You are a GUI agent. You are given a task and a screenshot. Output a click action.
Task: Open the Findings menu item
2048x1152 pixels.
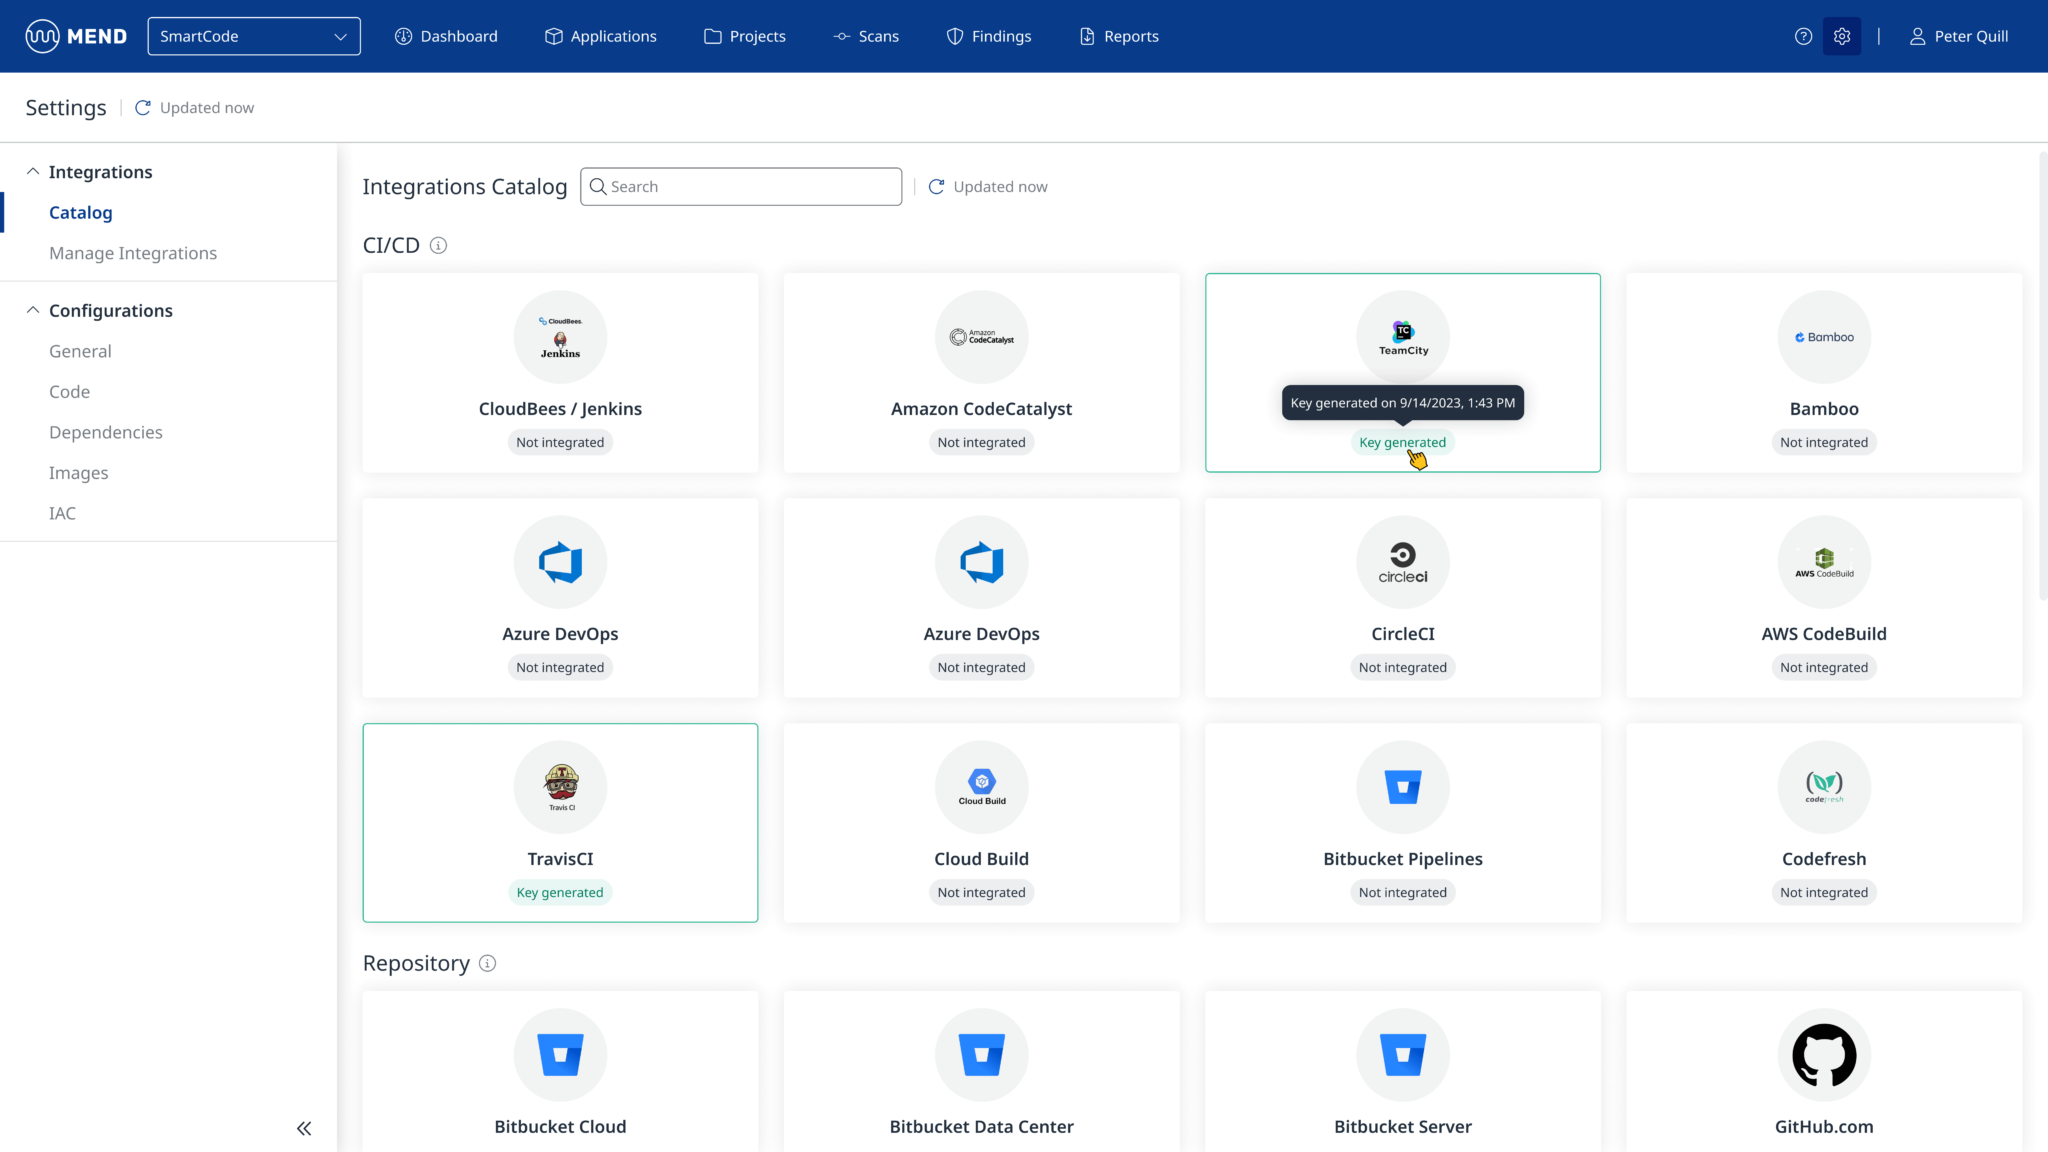989,36
